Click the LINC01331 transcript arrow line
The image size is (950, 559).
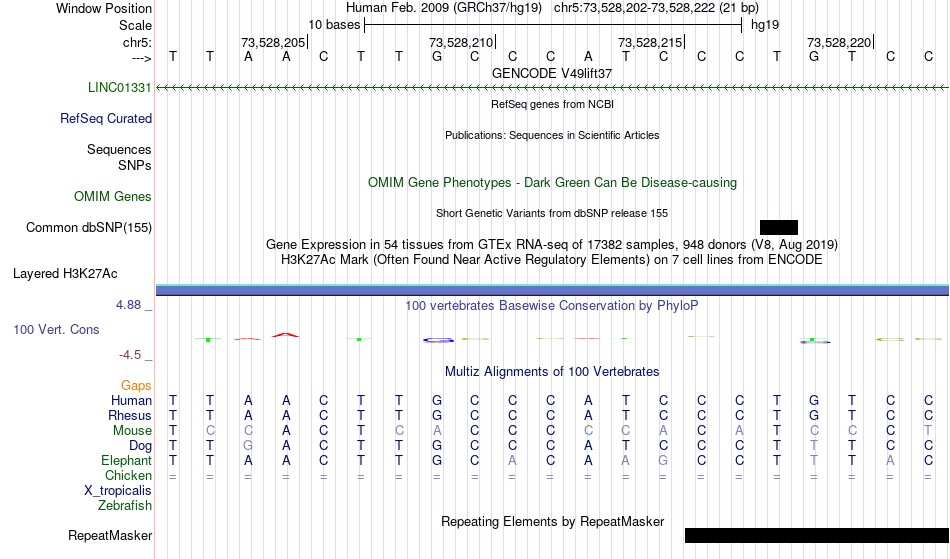(x=553, y=88)
